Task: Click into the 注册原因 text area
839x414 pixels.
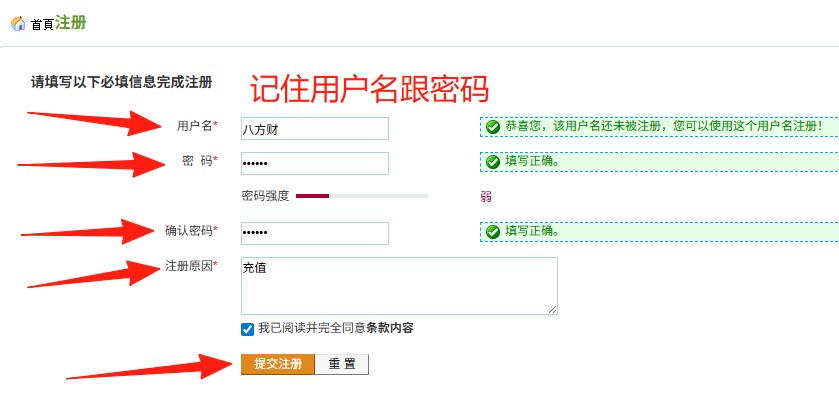Action: (x=399, y=286)
